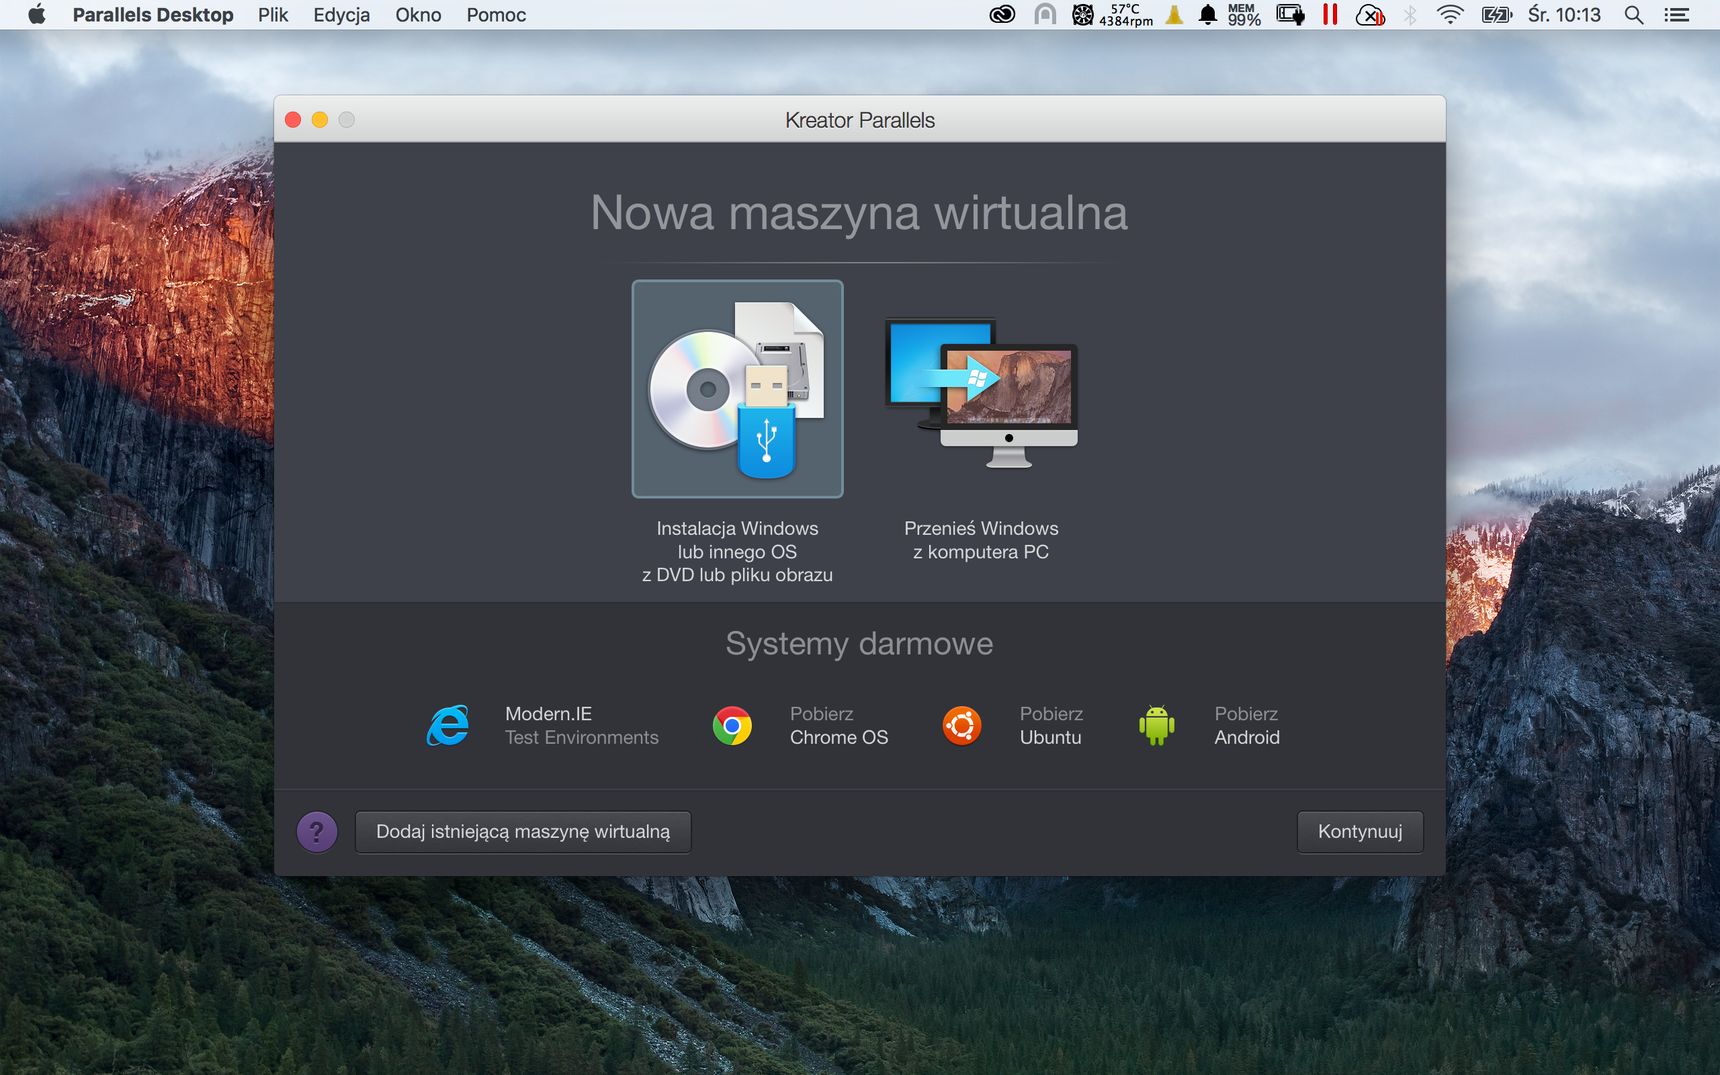Open the battery status menu
The image size is (1720, 1075).
click(x=1497, y=14)
